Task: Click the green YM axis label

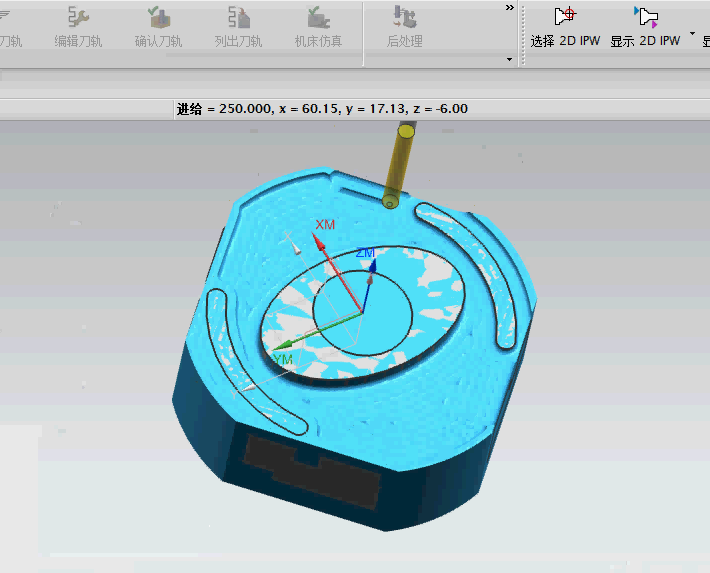Action: pyautogui.click(x=283, y=358)
